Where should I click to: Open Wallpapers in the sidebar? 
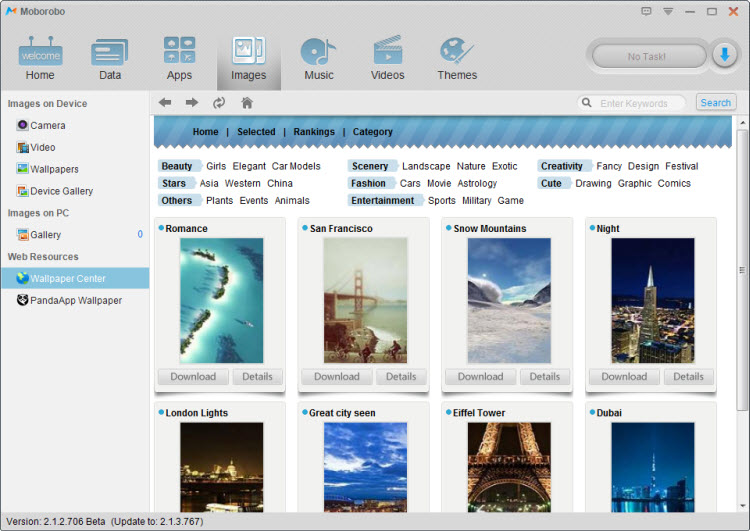48,169
